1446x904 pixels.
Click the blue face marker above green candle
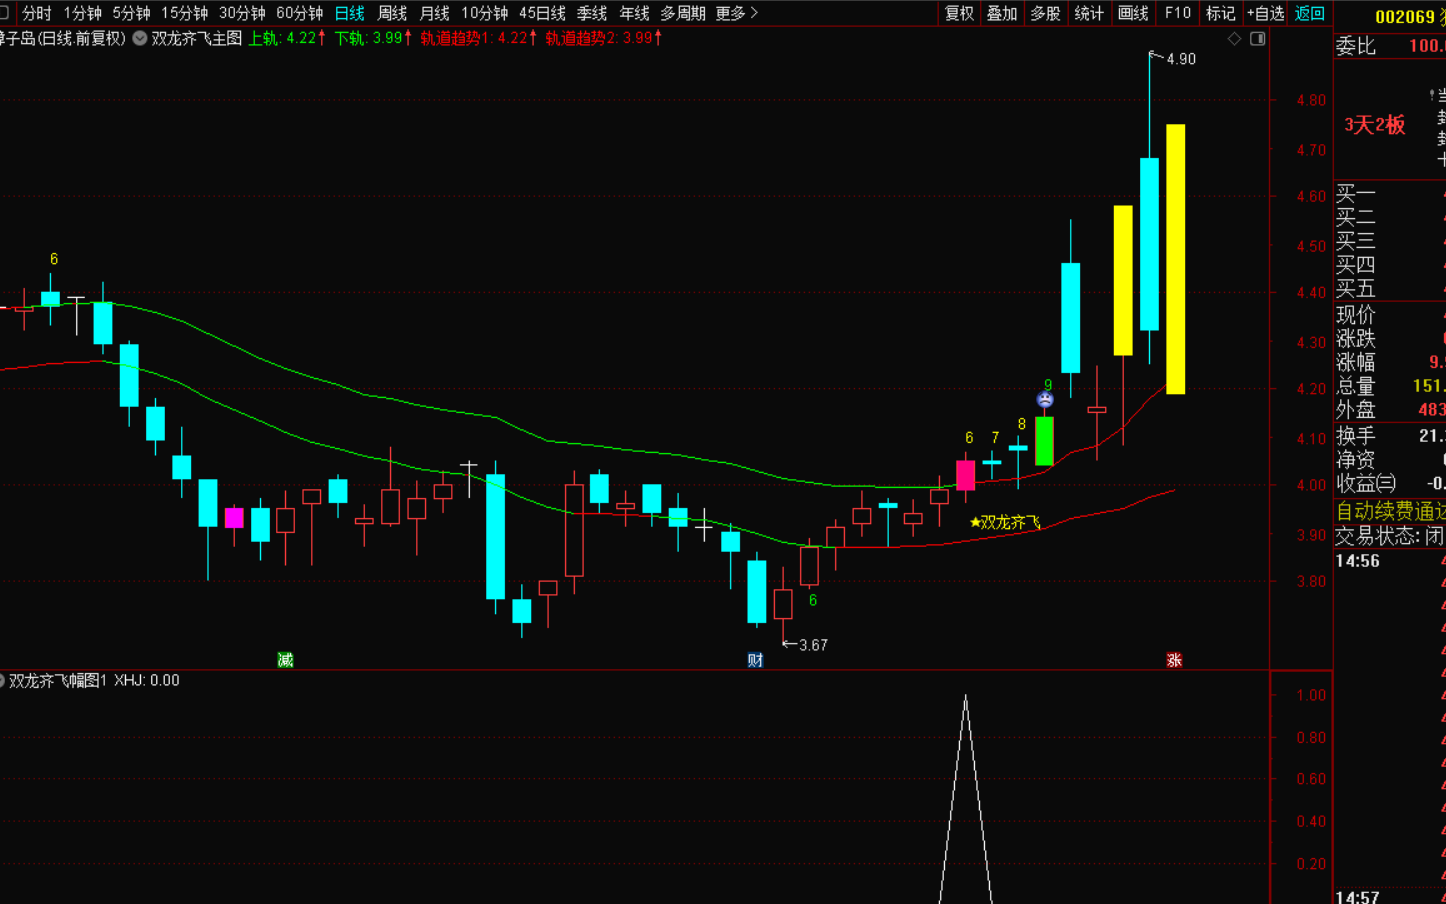pos(1045,400)
